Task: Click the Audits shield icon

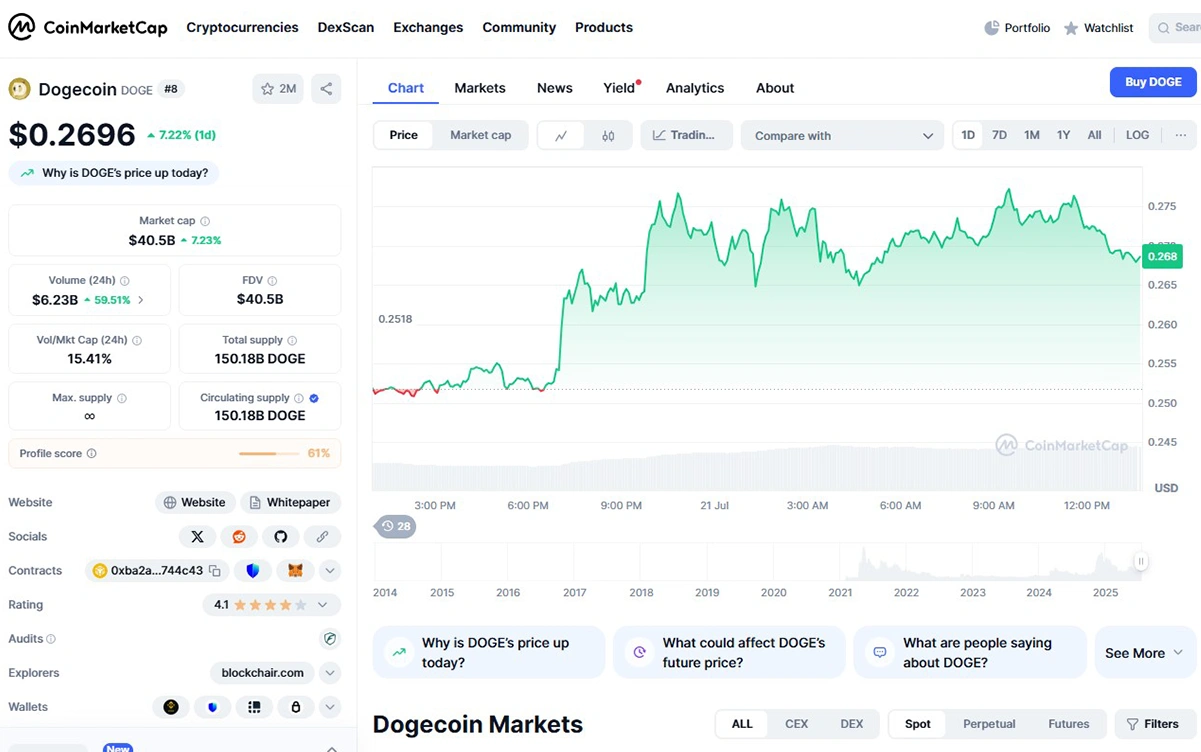Action: pos(329,639)
